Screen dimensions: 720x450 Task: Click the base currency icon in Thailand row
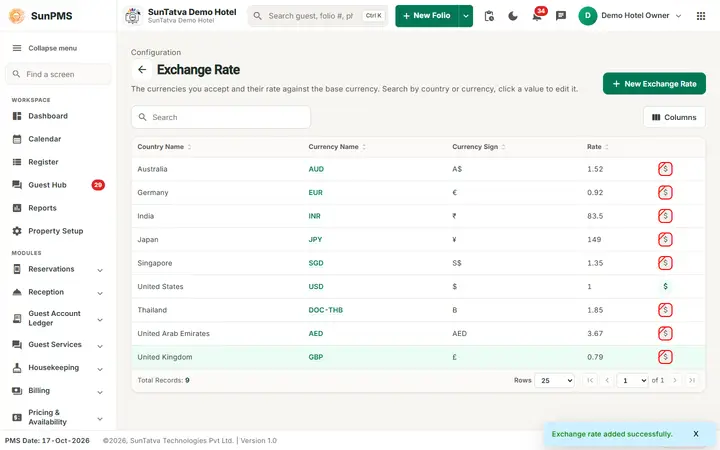pos(665,310)
